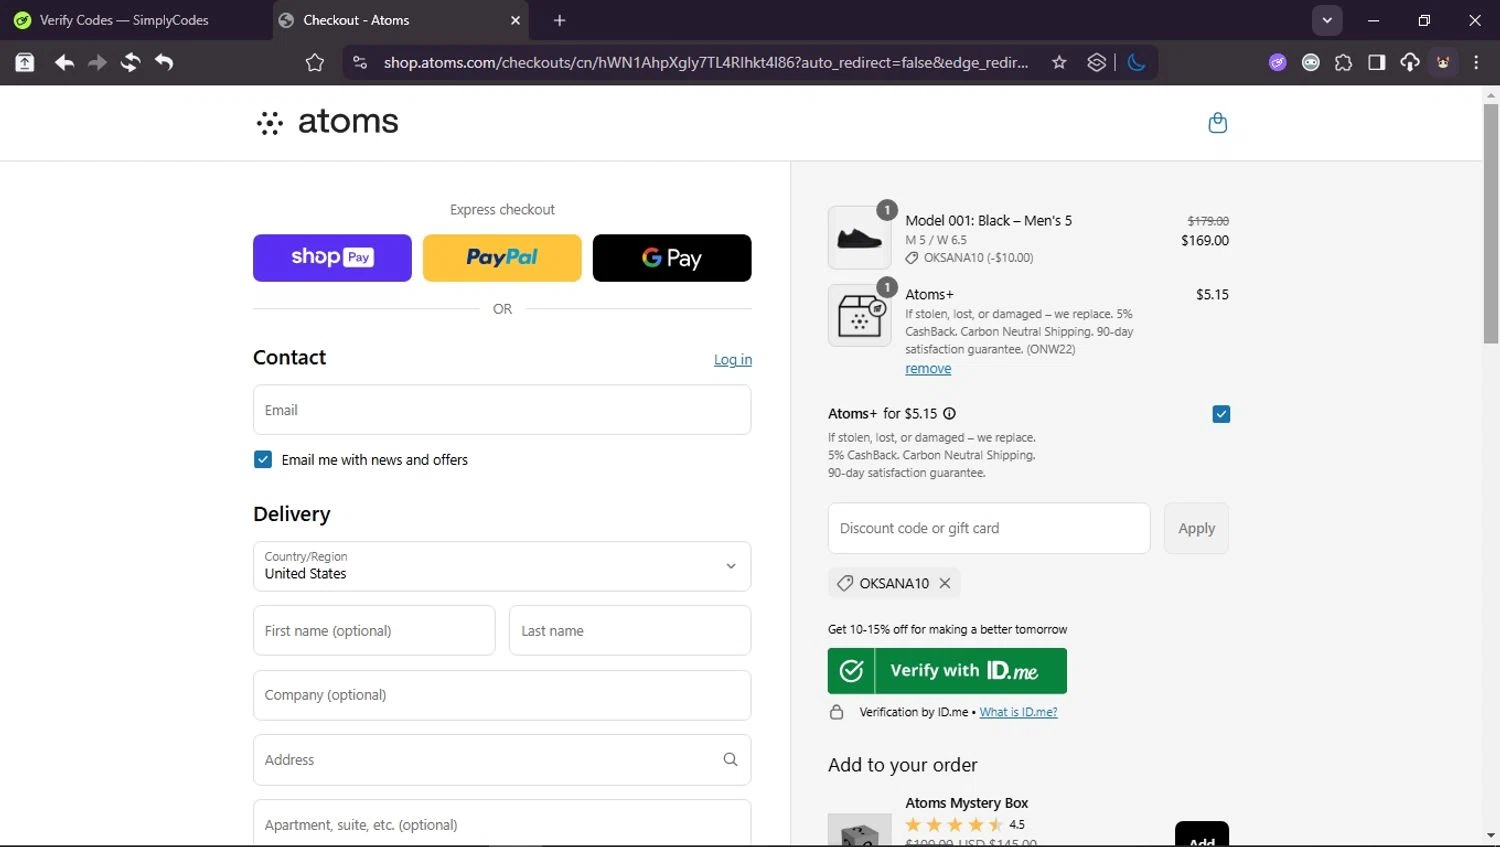The width and height of the screenshot is (1500, 847).
Task: Click the Last name field
Action: [630, 631]
